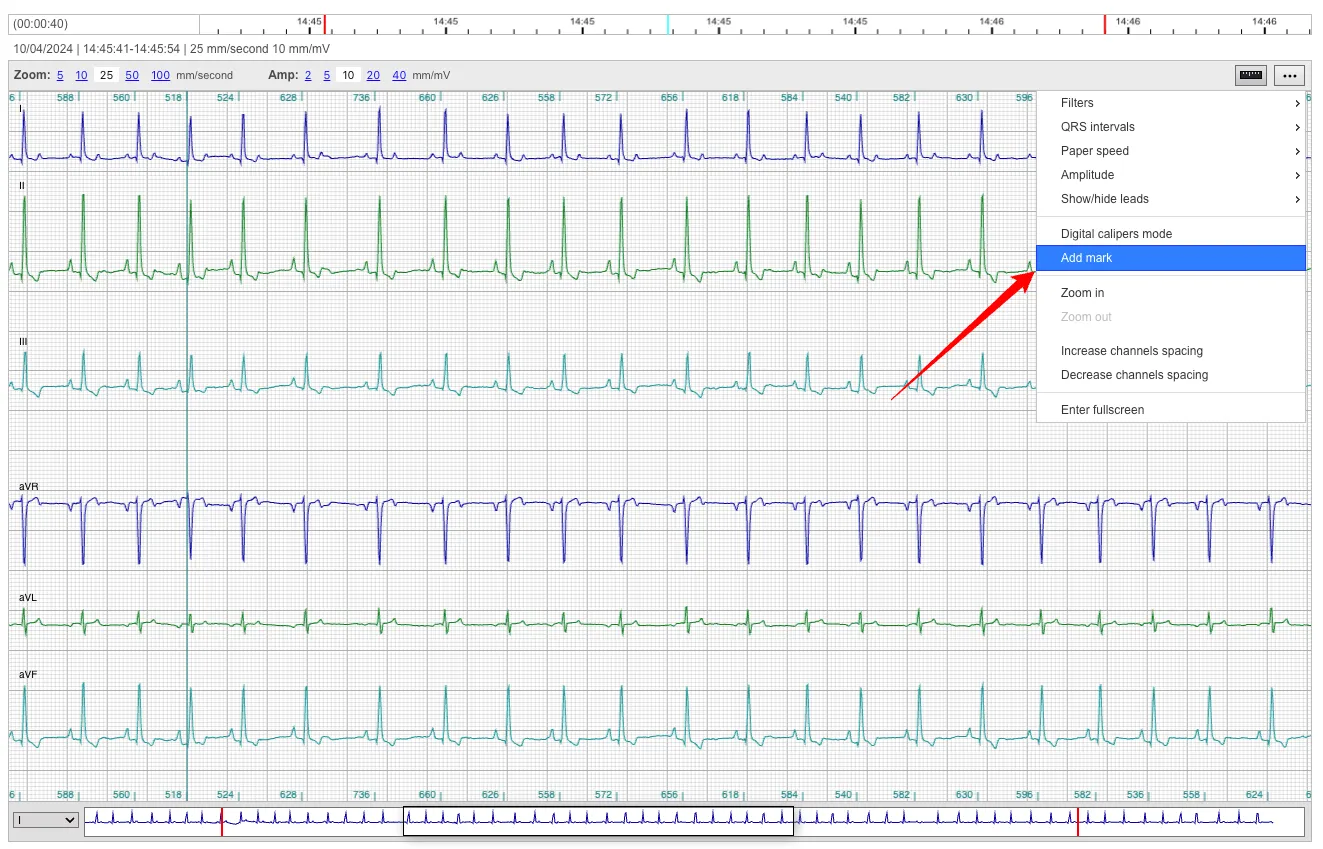Set zoom to 50 mm/second
Image resolution: width=1323 pixels, height=849 pixels.
132,75
